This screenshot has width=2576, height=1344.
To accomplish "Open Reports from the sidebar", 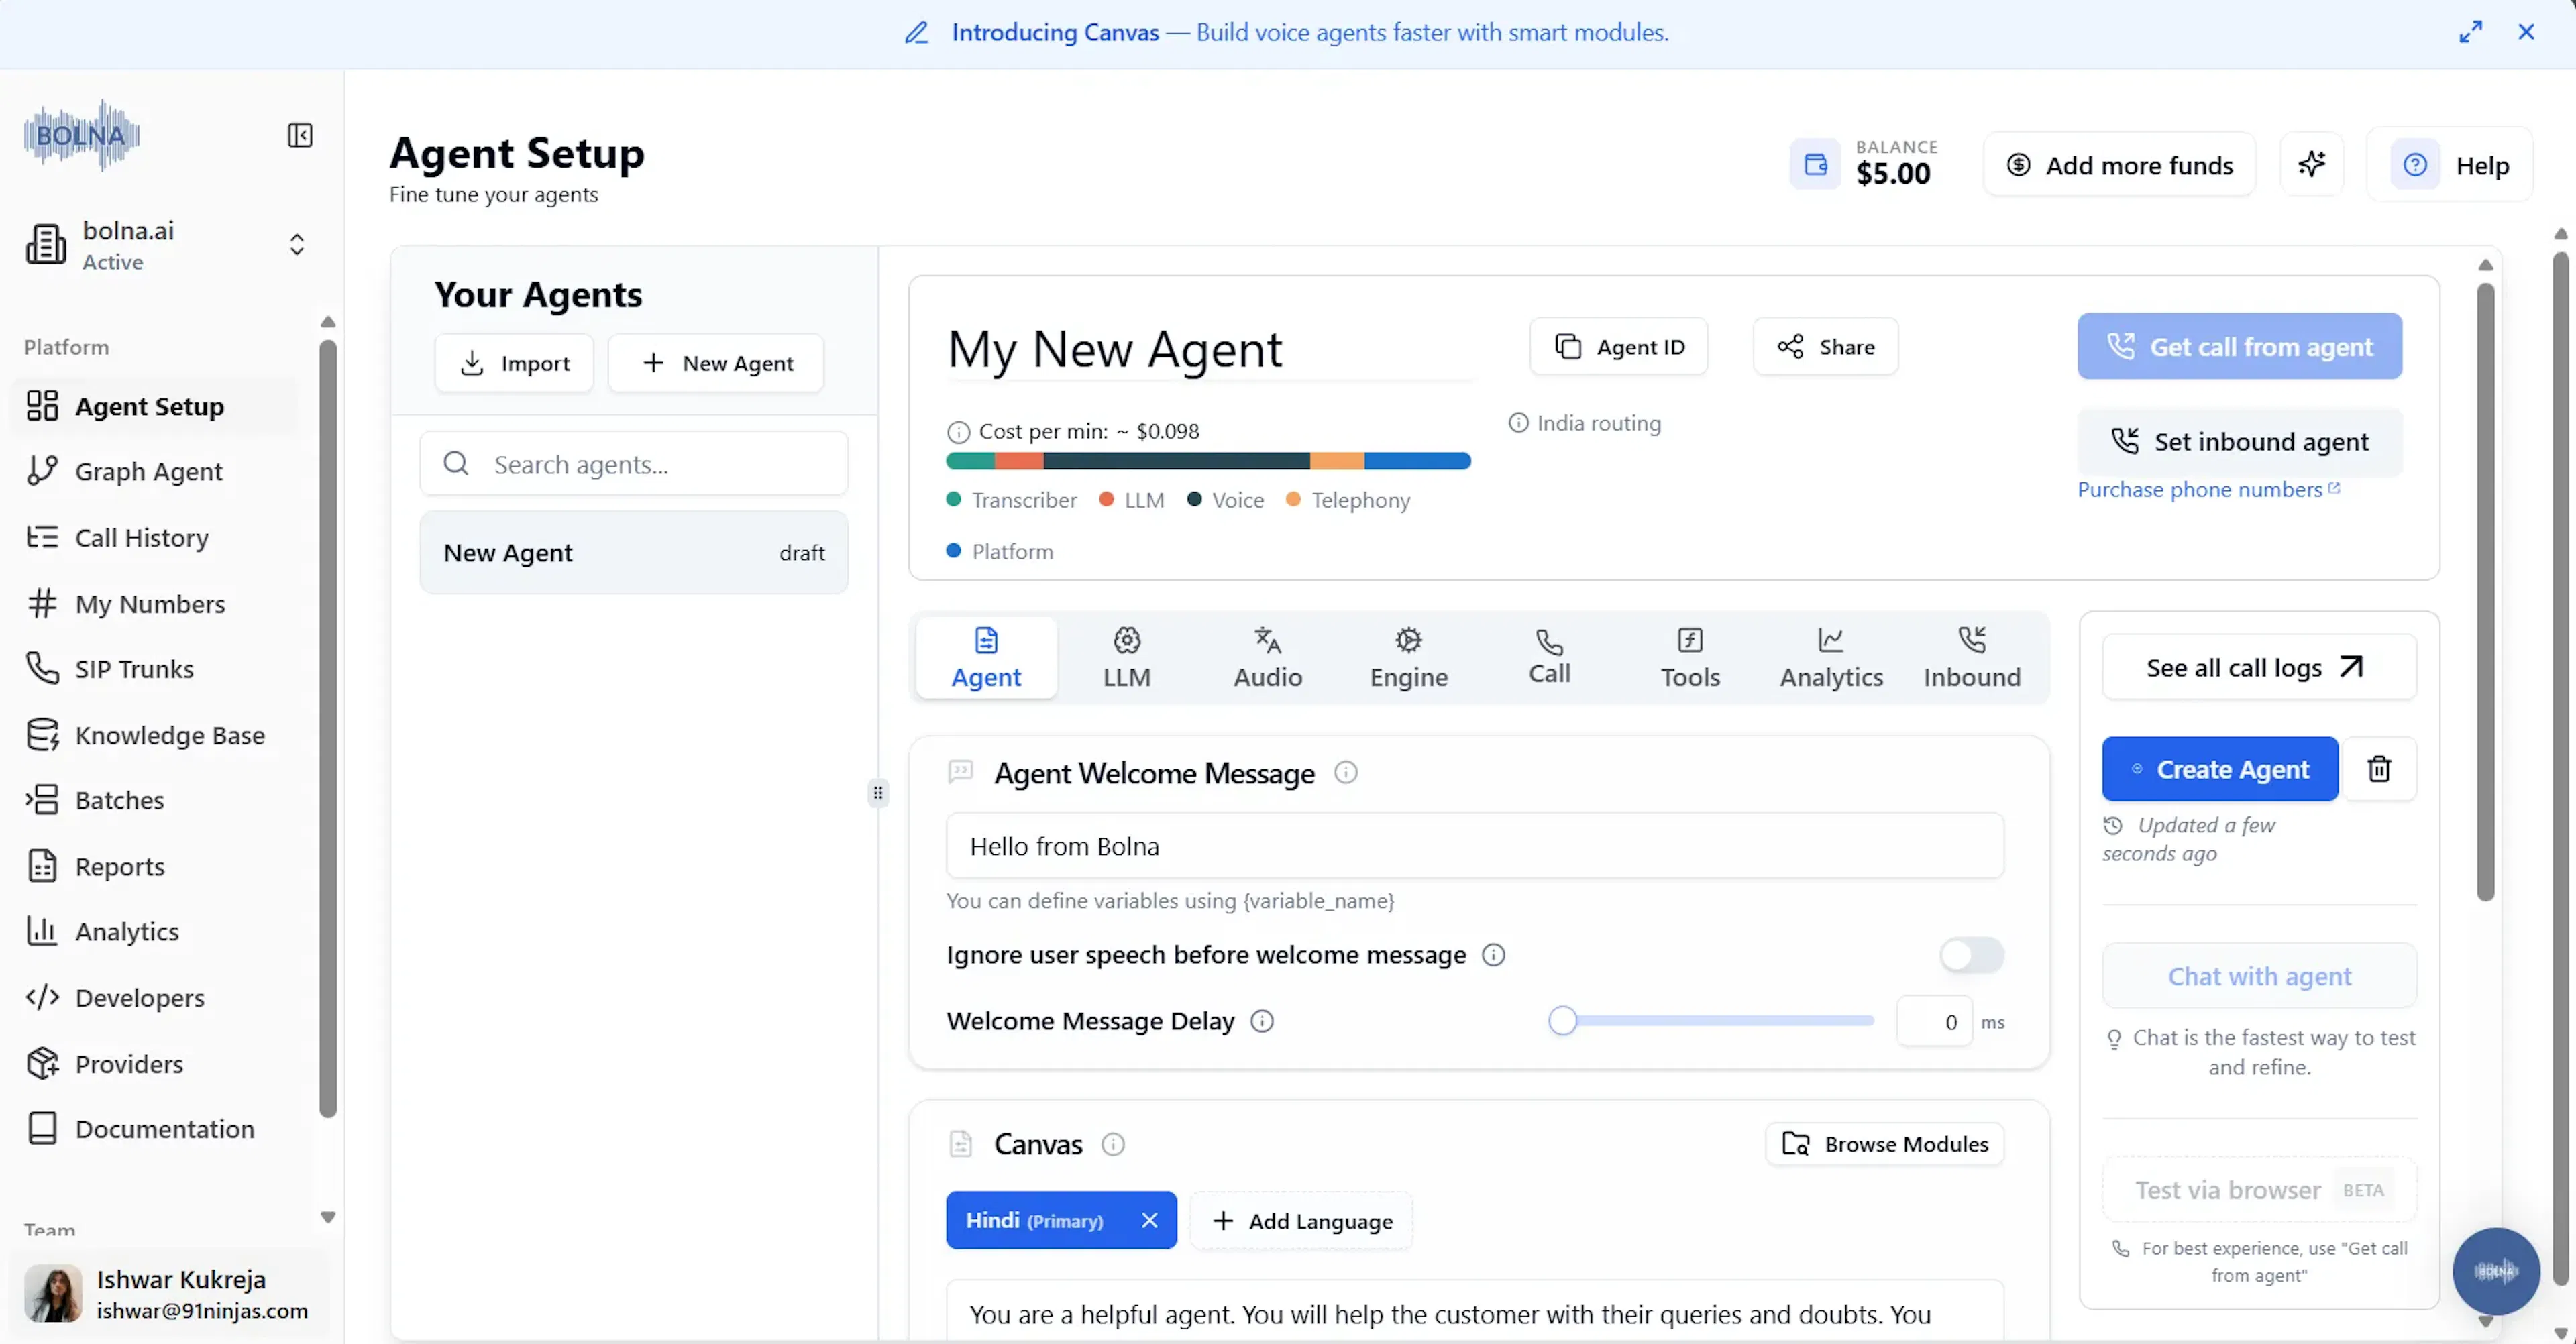I will (155, 866).
